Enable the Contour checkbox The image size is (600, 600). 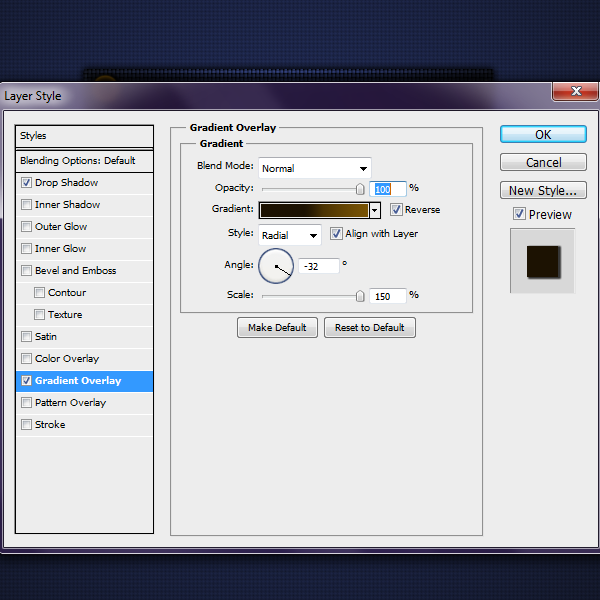39,292
